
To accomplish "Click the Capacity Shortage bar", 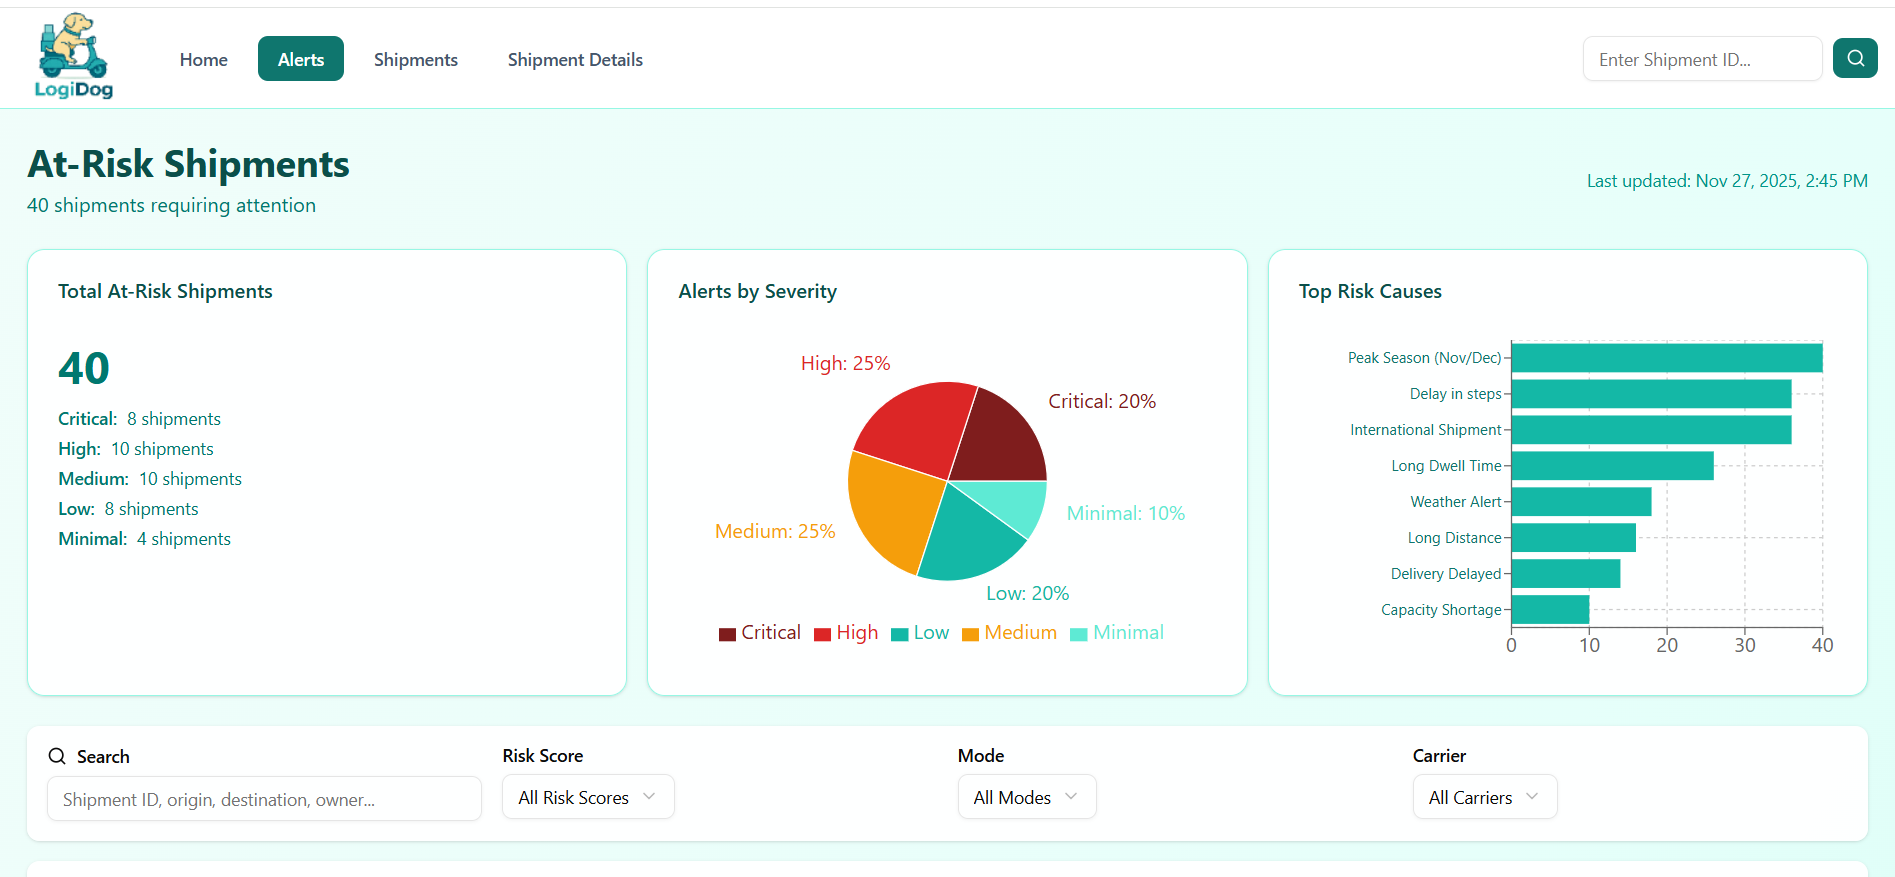I will 1550,610.
